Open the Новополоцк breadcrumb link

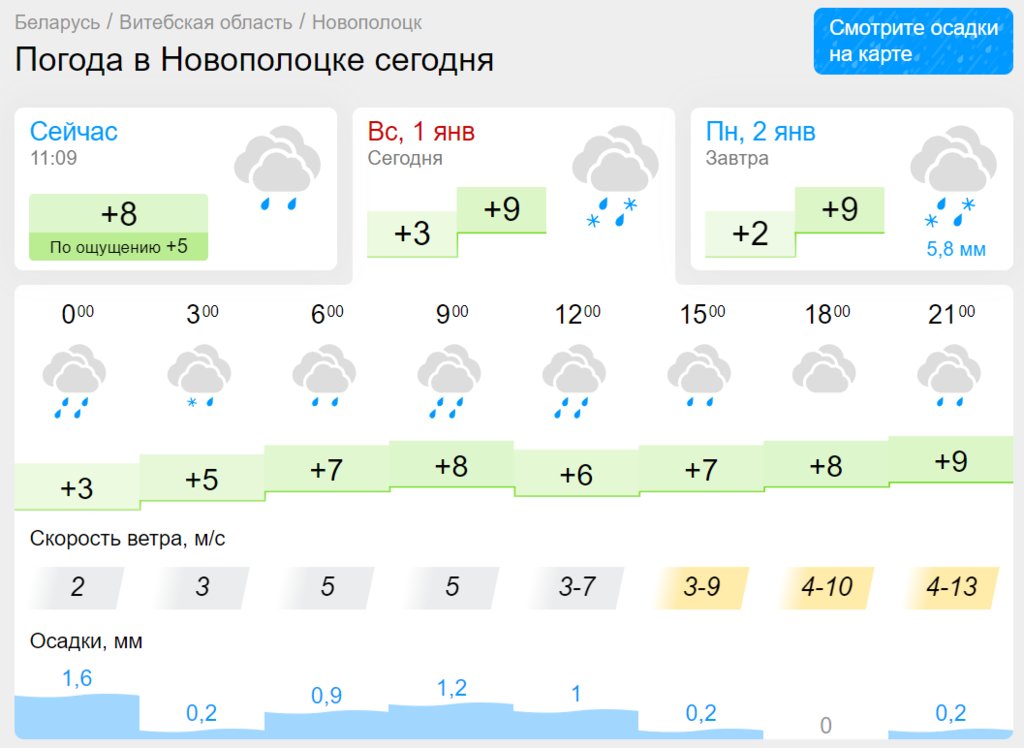click(x=367, y=22)
